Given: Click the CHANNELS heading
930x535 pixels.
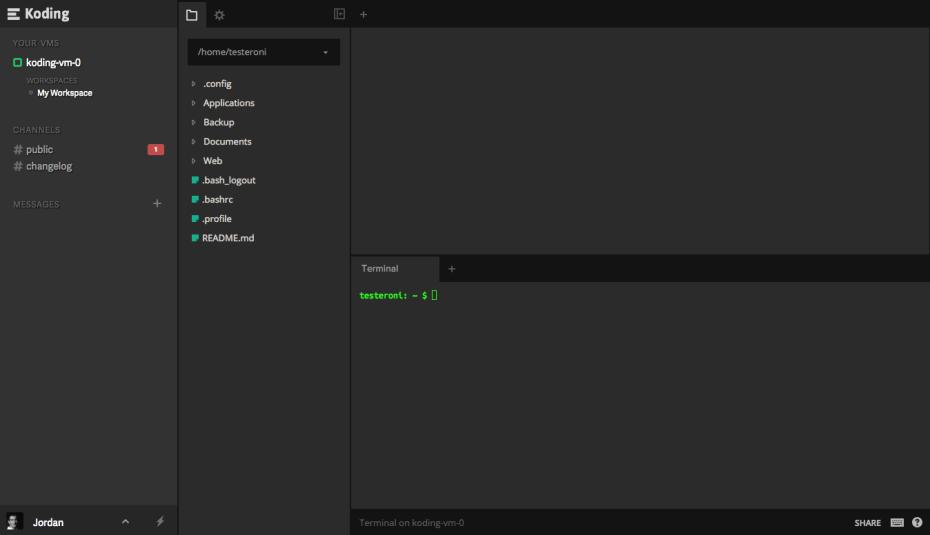Looking at the screenshot, I should click(36, 130).
